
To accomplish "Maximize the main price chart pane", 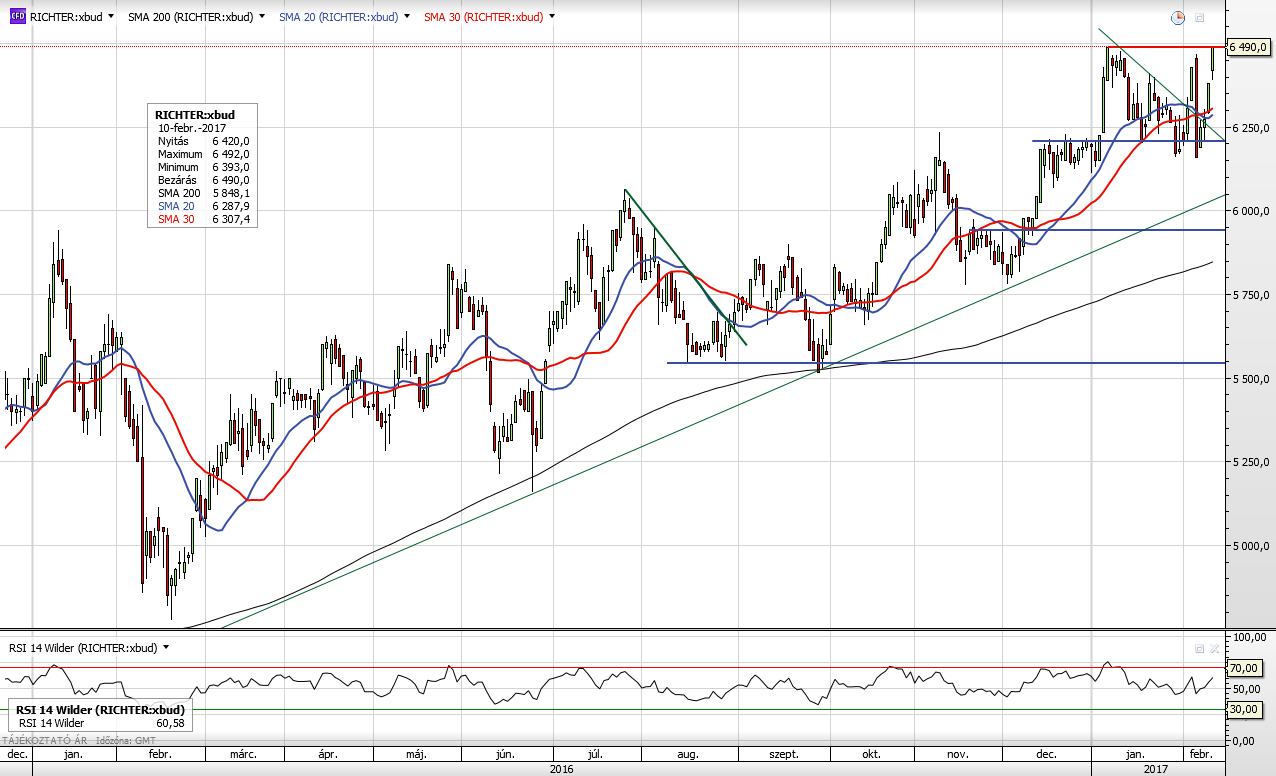I will tap(1200, 18).
